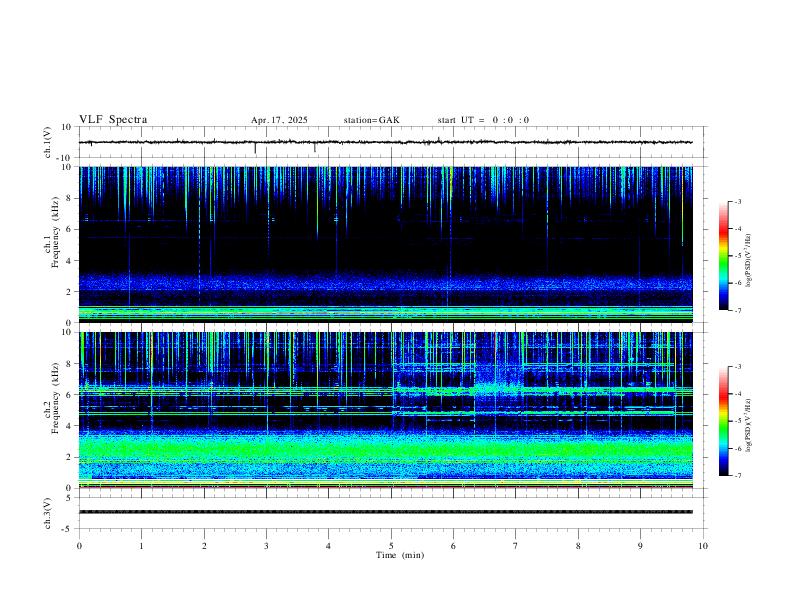Click the ch.3 voltage waveform band
792x612 pixels.
coord(385,512)
